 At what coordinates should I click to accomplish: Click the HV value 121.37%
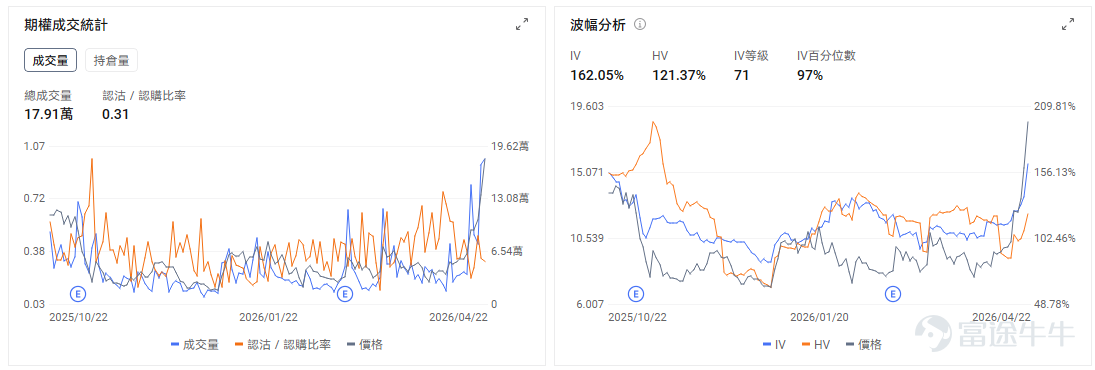pyautogui.click(x=679, y=75)
